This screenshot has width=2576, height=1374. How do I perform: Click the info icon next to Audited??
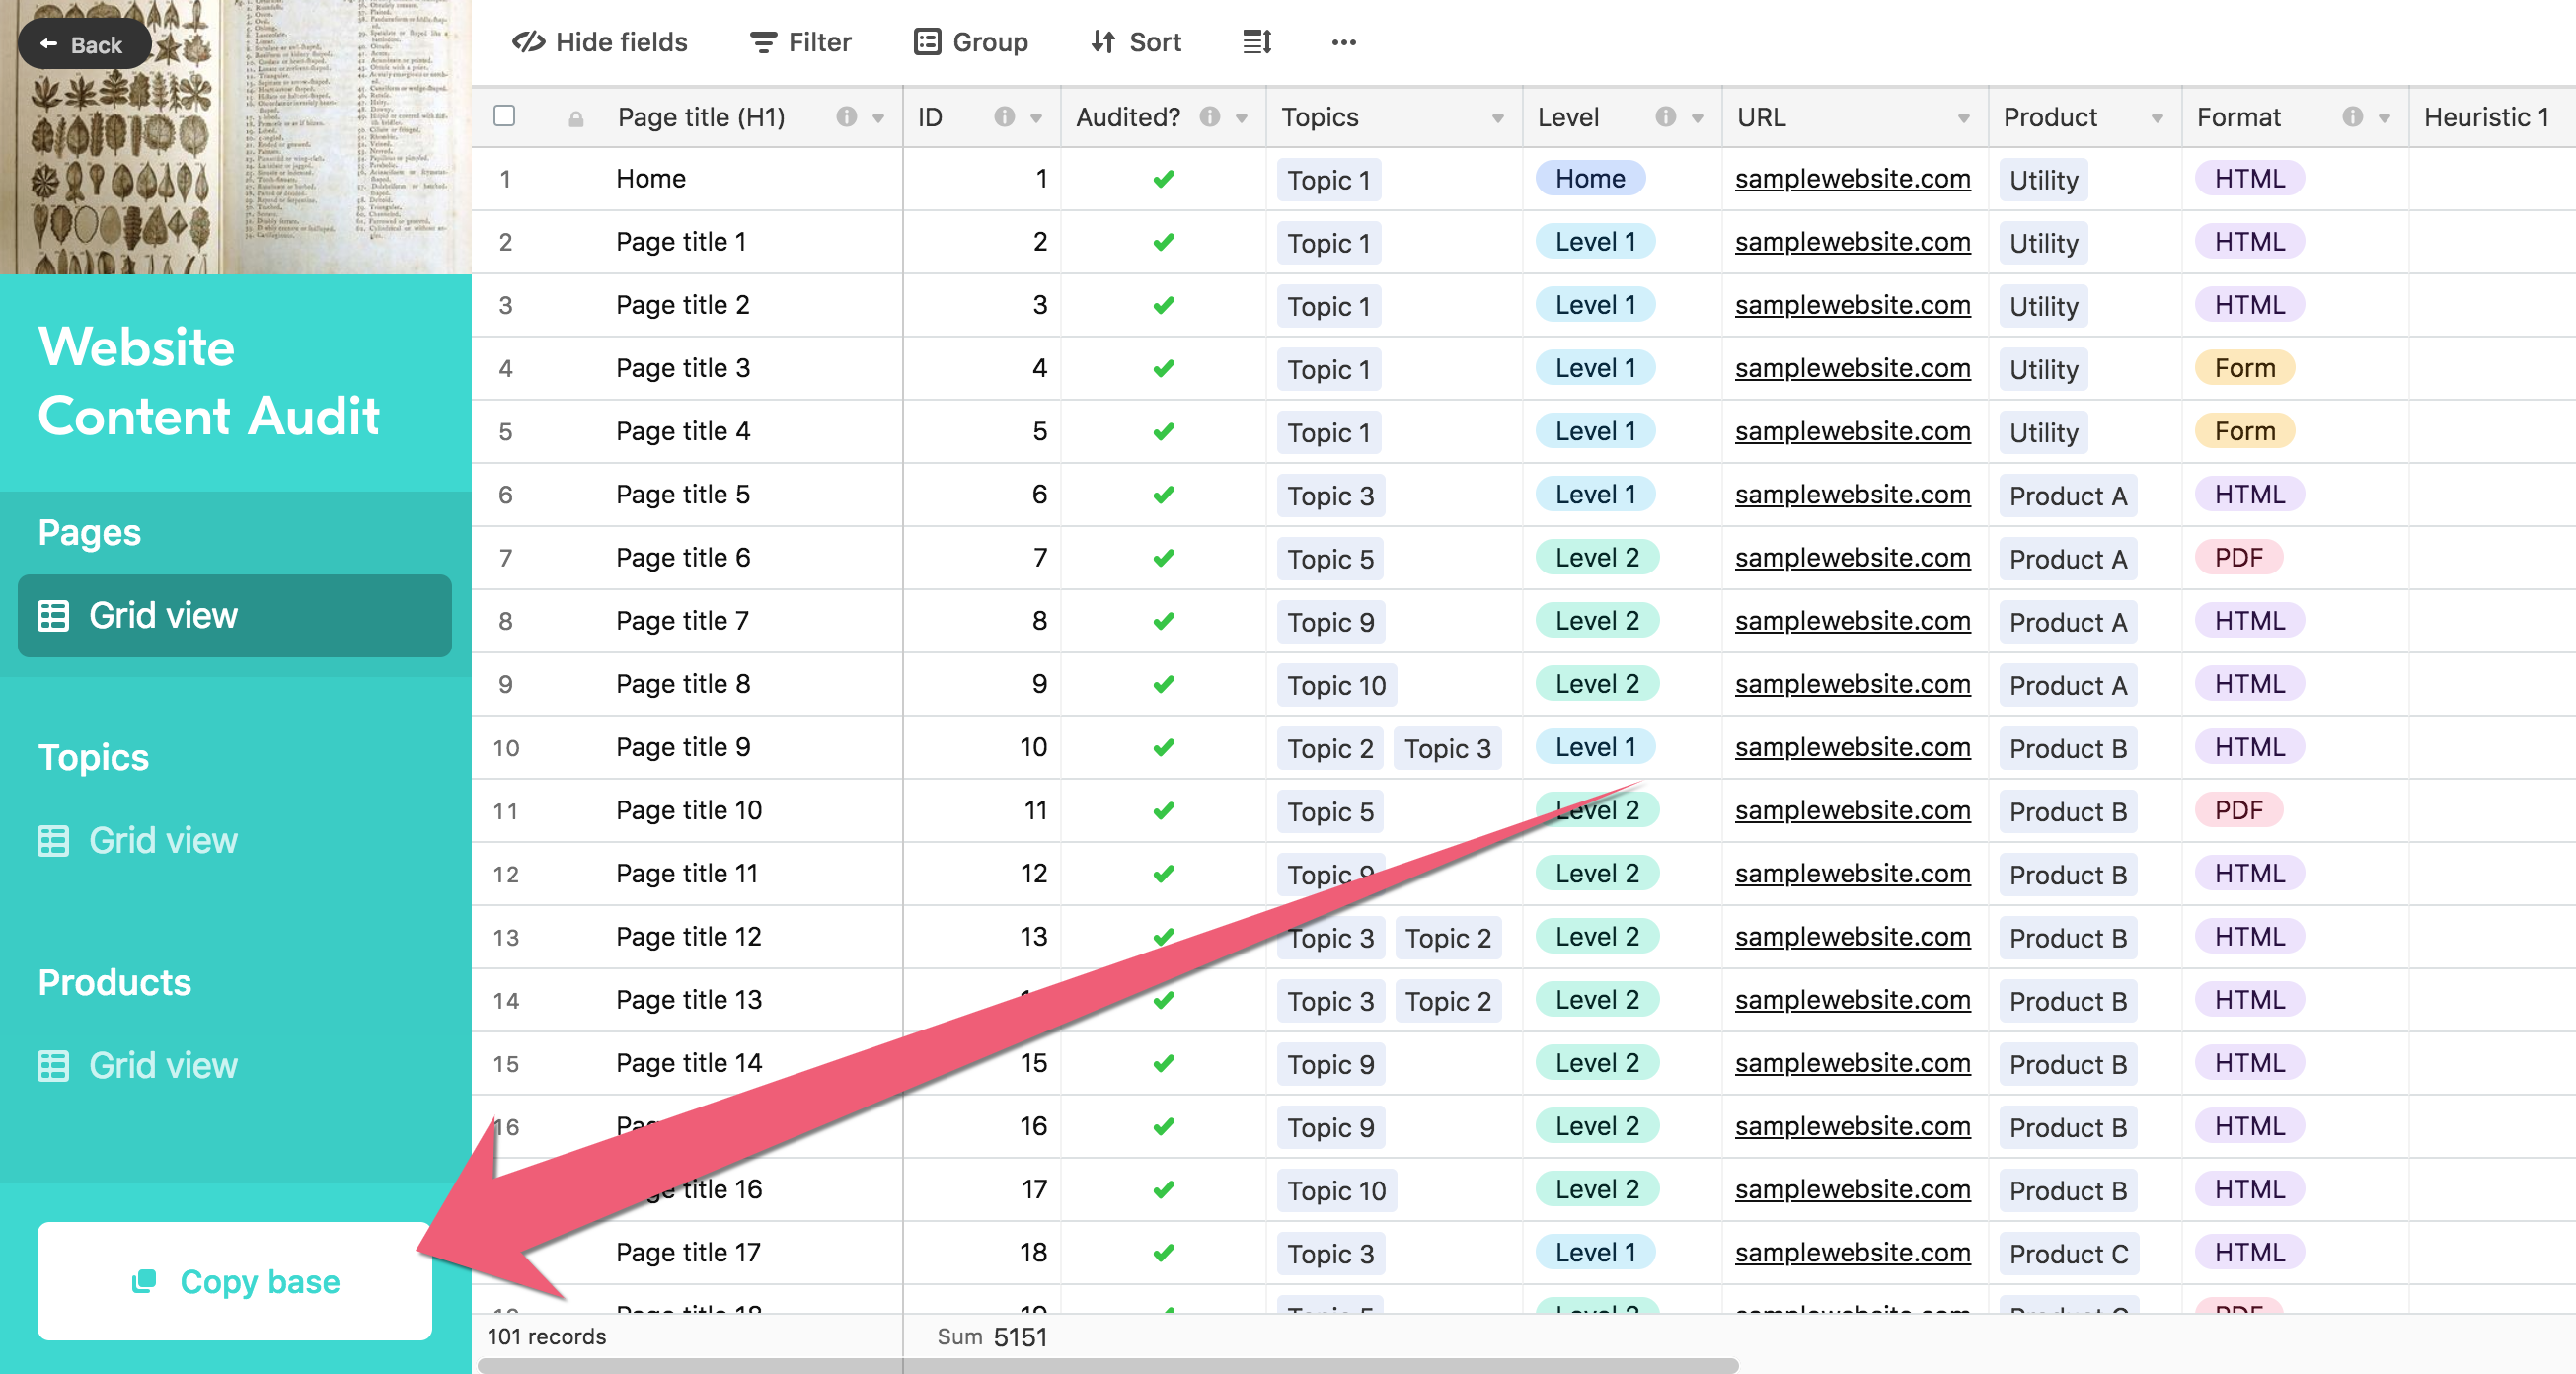point(1209,117)
